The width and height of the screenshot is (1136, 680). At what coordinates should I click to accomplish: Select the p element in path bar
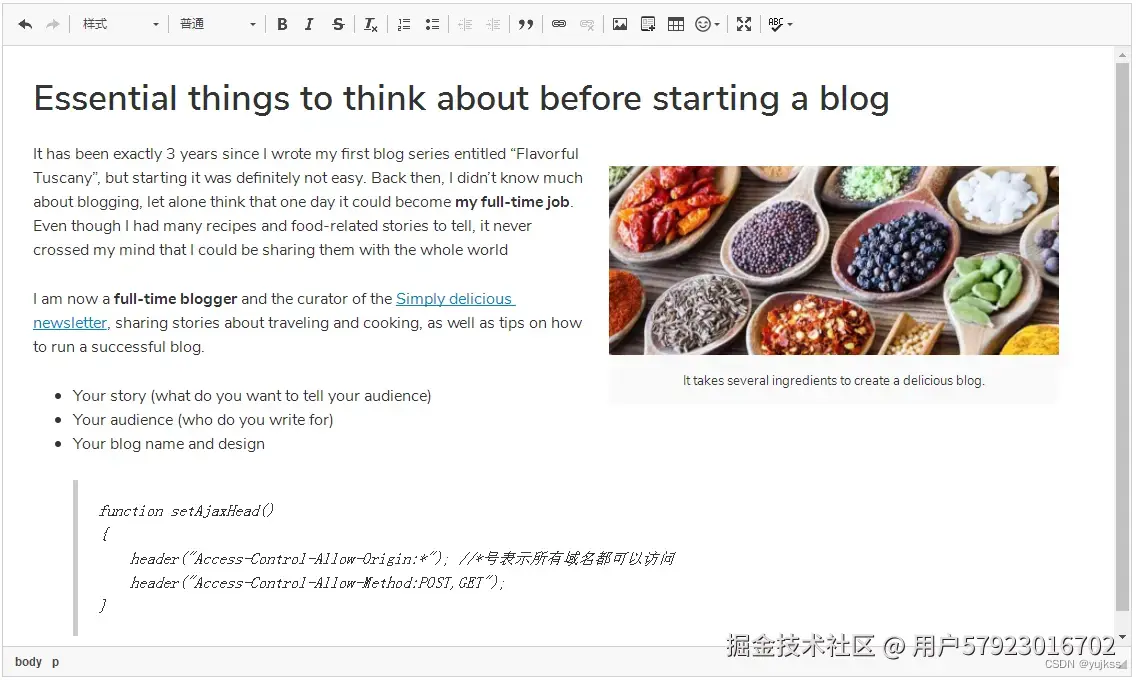point(55,662)
